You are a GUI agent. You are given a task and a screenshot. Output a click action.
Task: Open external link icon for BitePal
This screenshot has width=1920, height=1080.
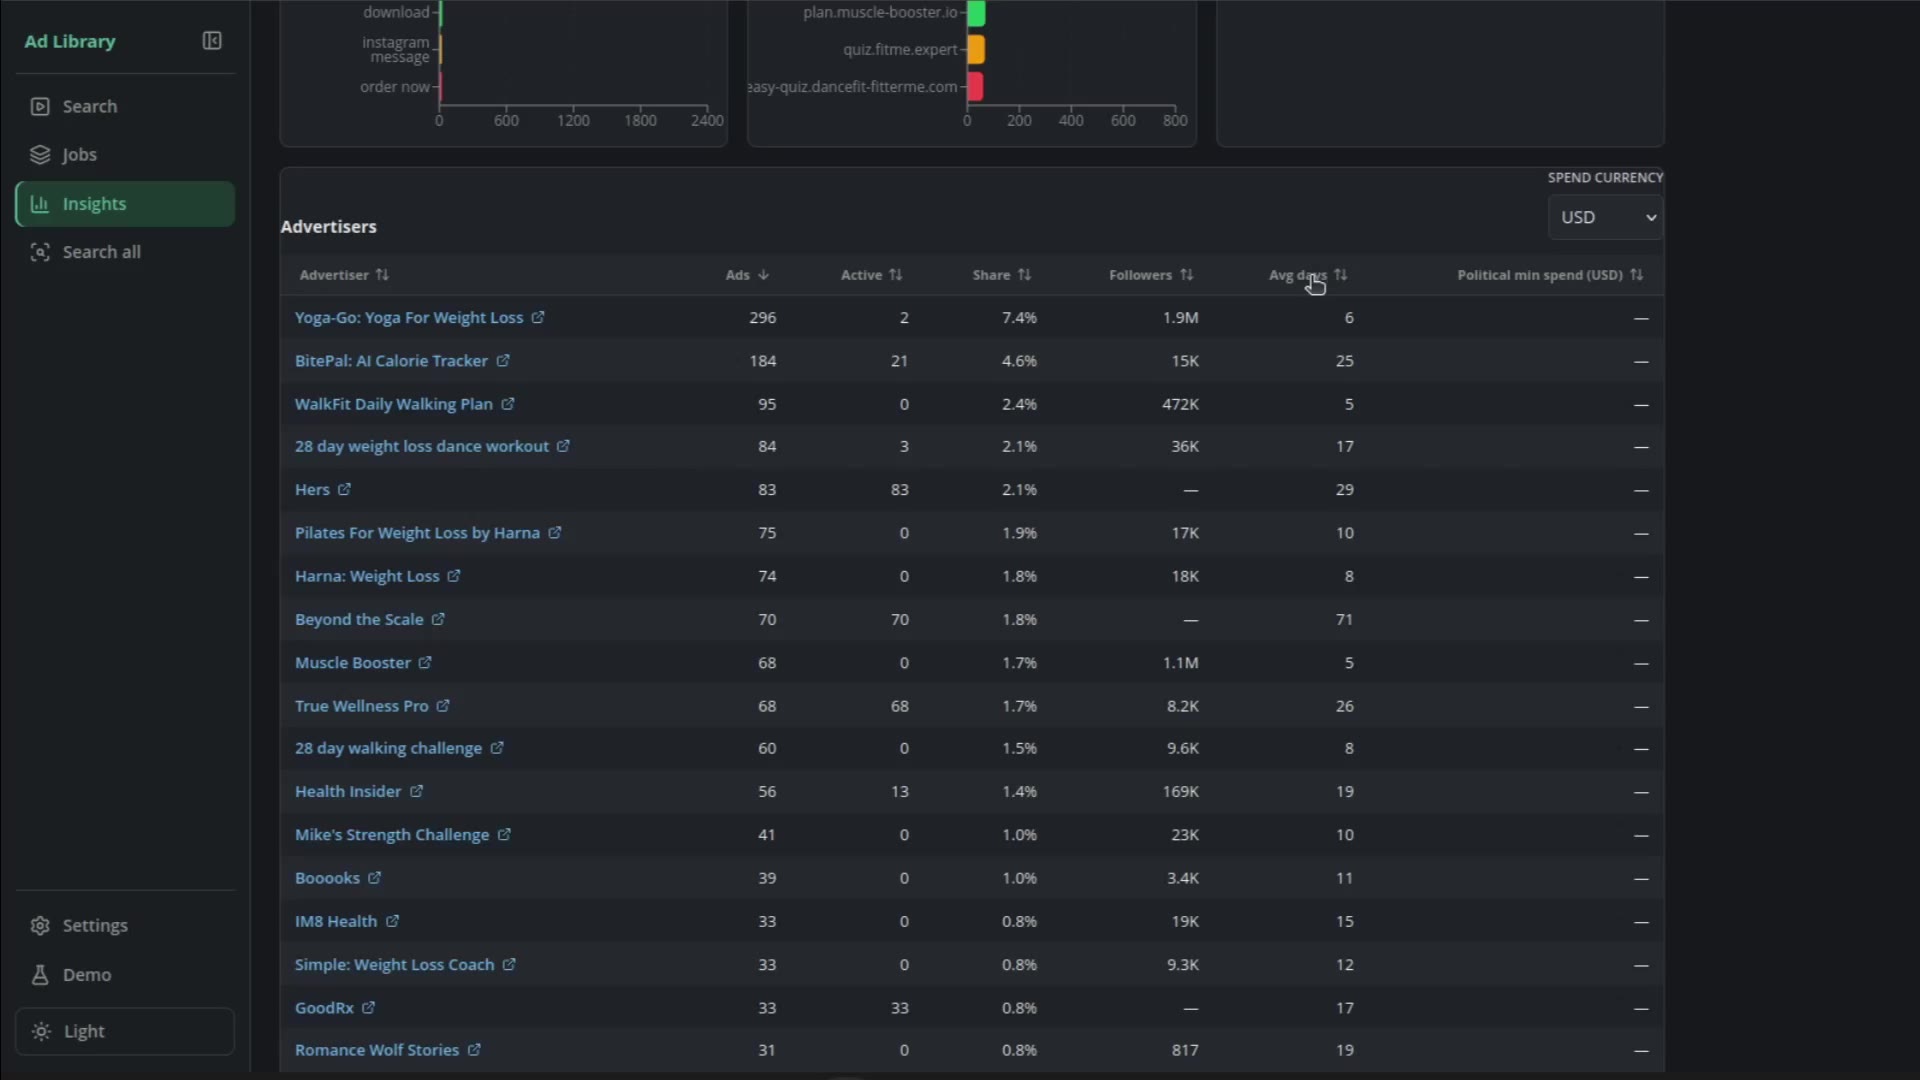point(503,360)
